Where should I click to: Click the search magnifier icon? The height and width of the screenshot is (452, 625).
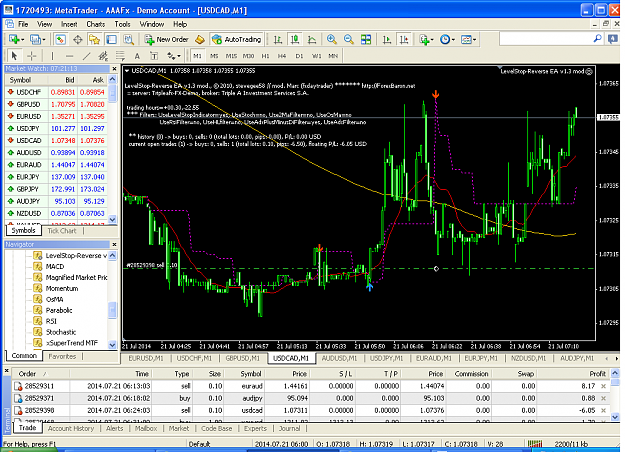tap(597, 39)
